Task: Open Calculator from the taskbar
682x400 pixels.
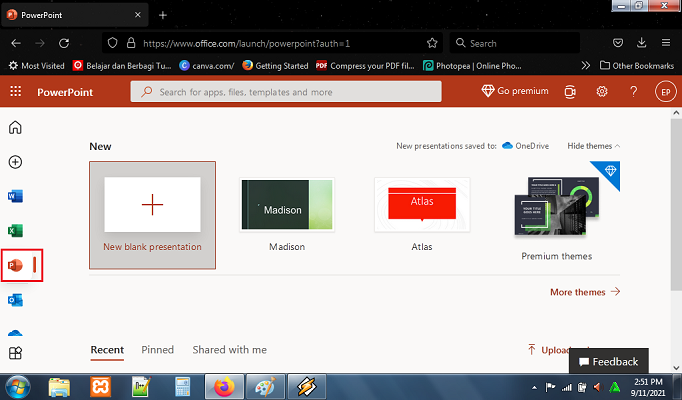Action: 183,387
